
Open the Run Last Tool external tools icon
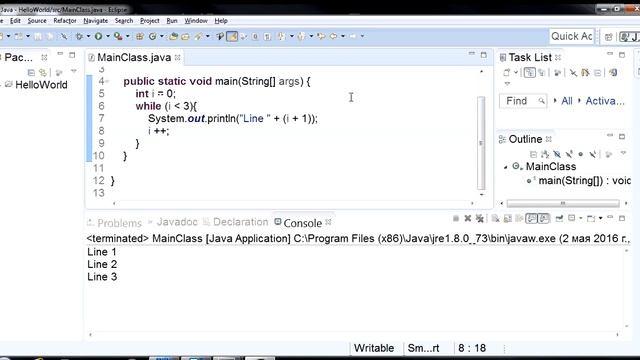click(118, 36)
